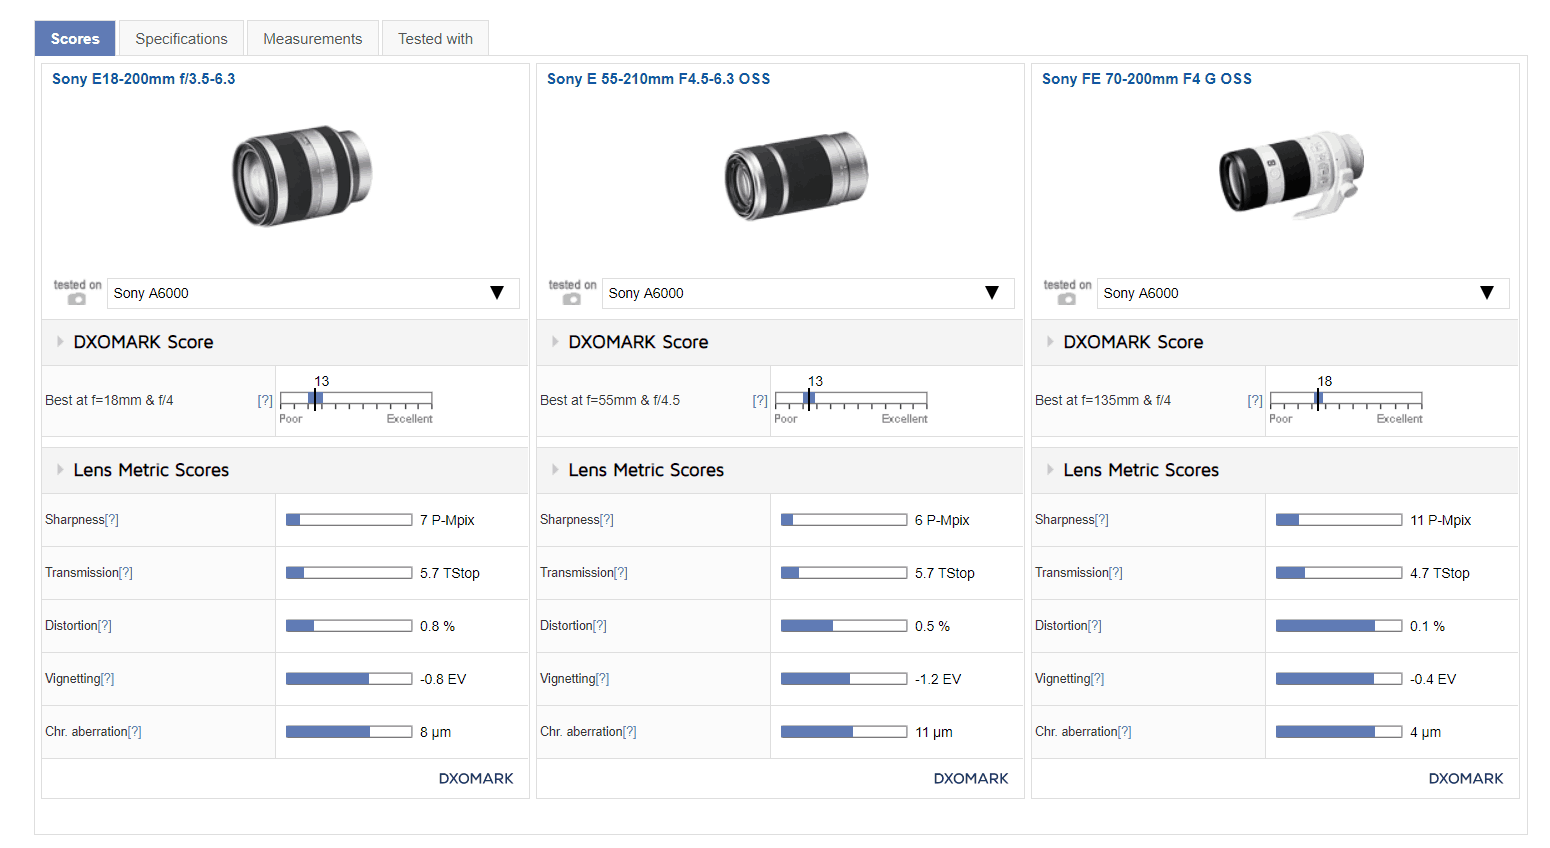This screenshot has width=1550, height=848.
Task: Click Transmission help [?] in E 55-210mm column
Action: [621, 573]
